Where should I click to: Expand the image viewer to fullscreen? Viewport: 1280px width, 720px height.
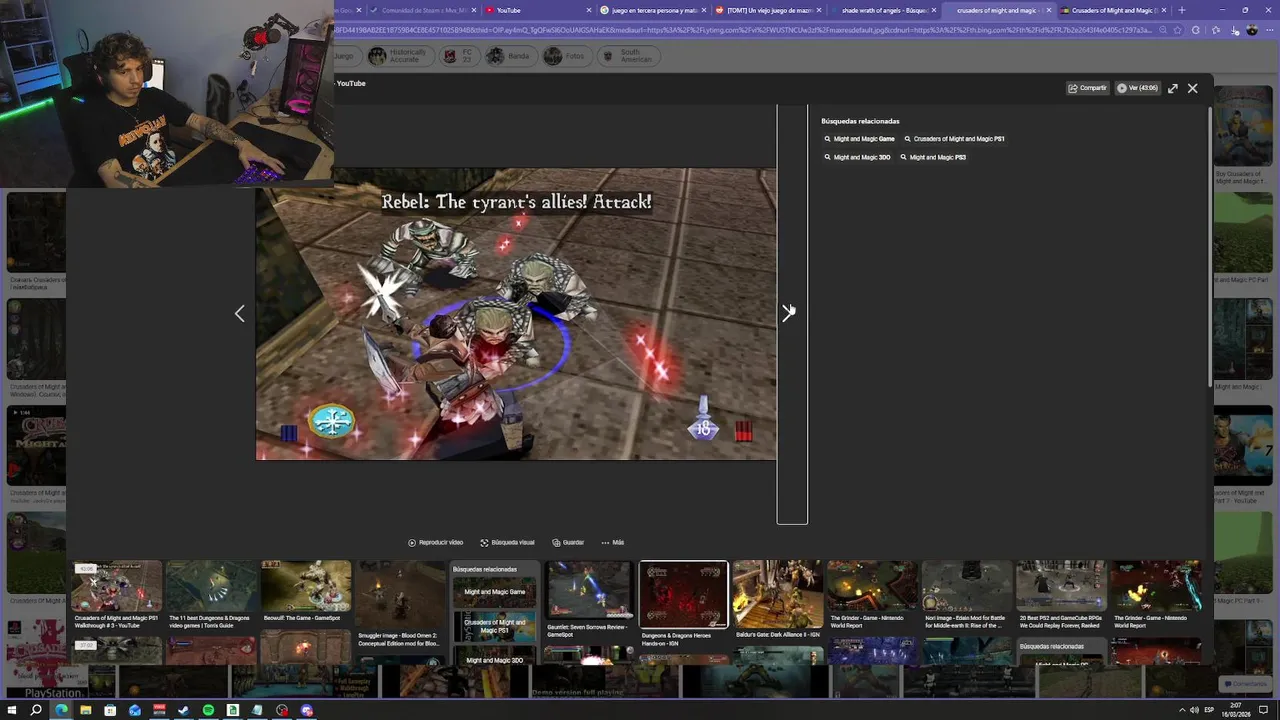point(1173,88)
